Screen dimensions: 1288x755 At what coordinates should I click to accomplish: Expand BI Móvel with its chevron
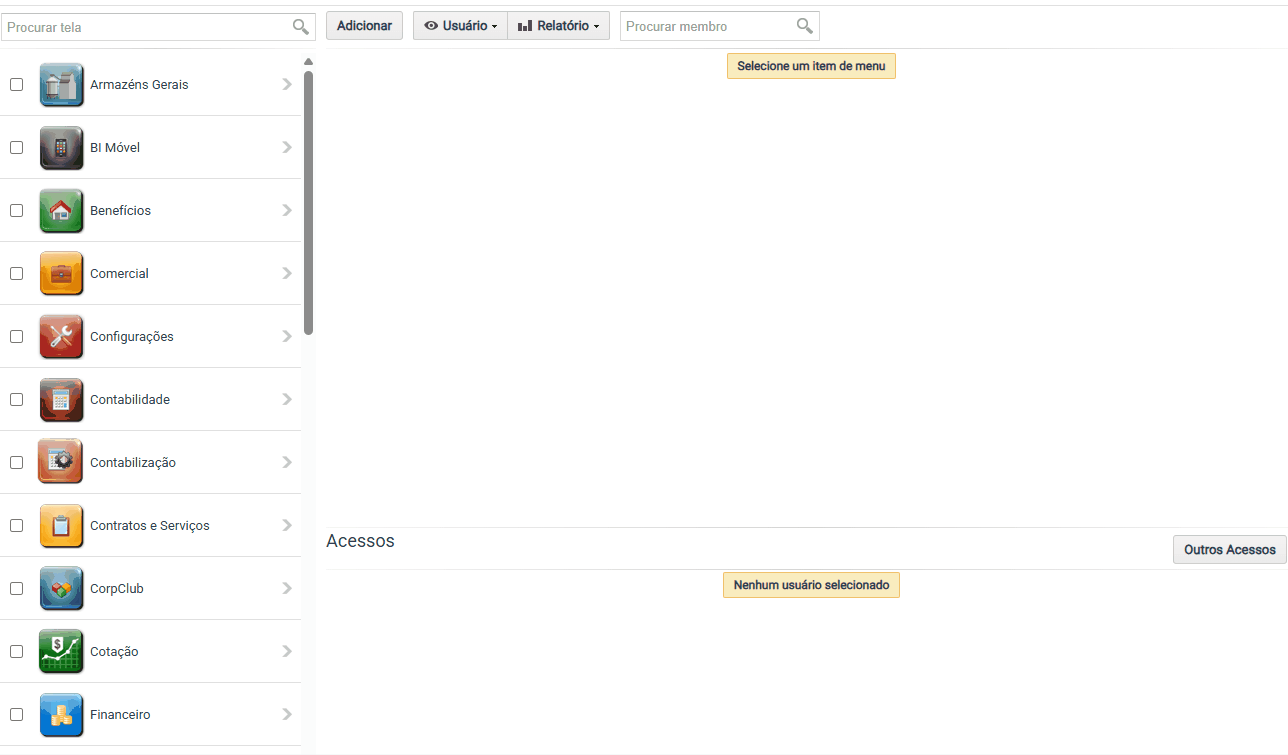[287, 148]
